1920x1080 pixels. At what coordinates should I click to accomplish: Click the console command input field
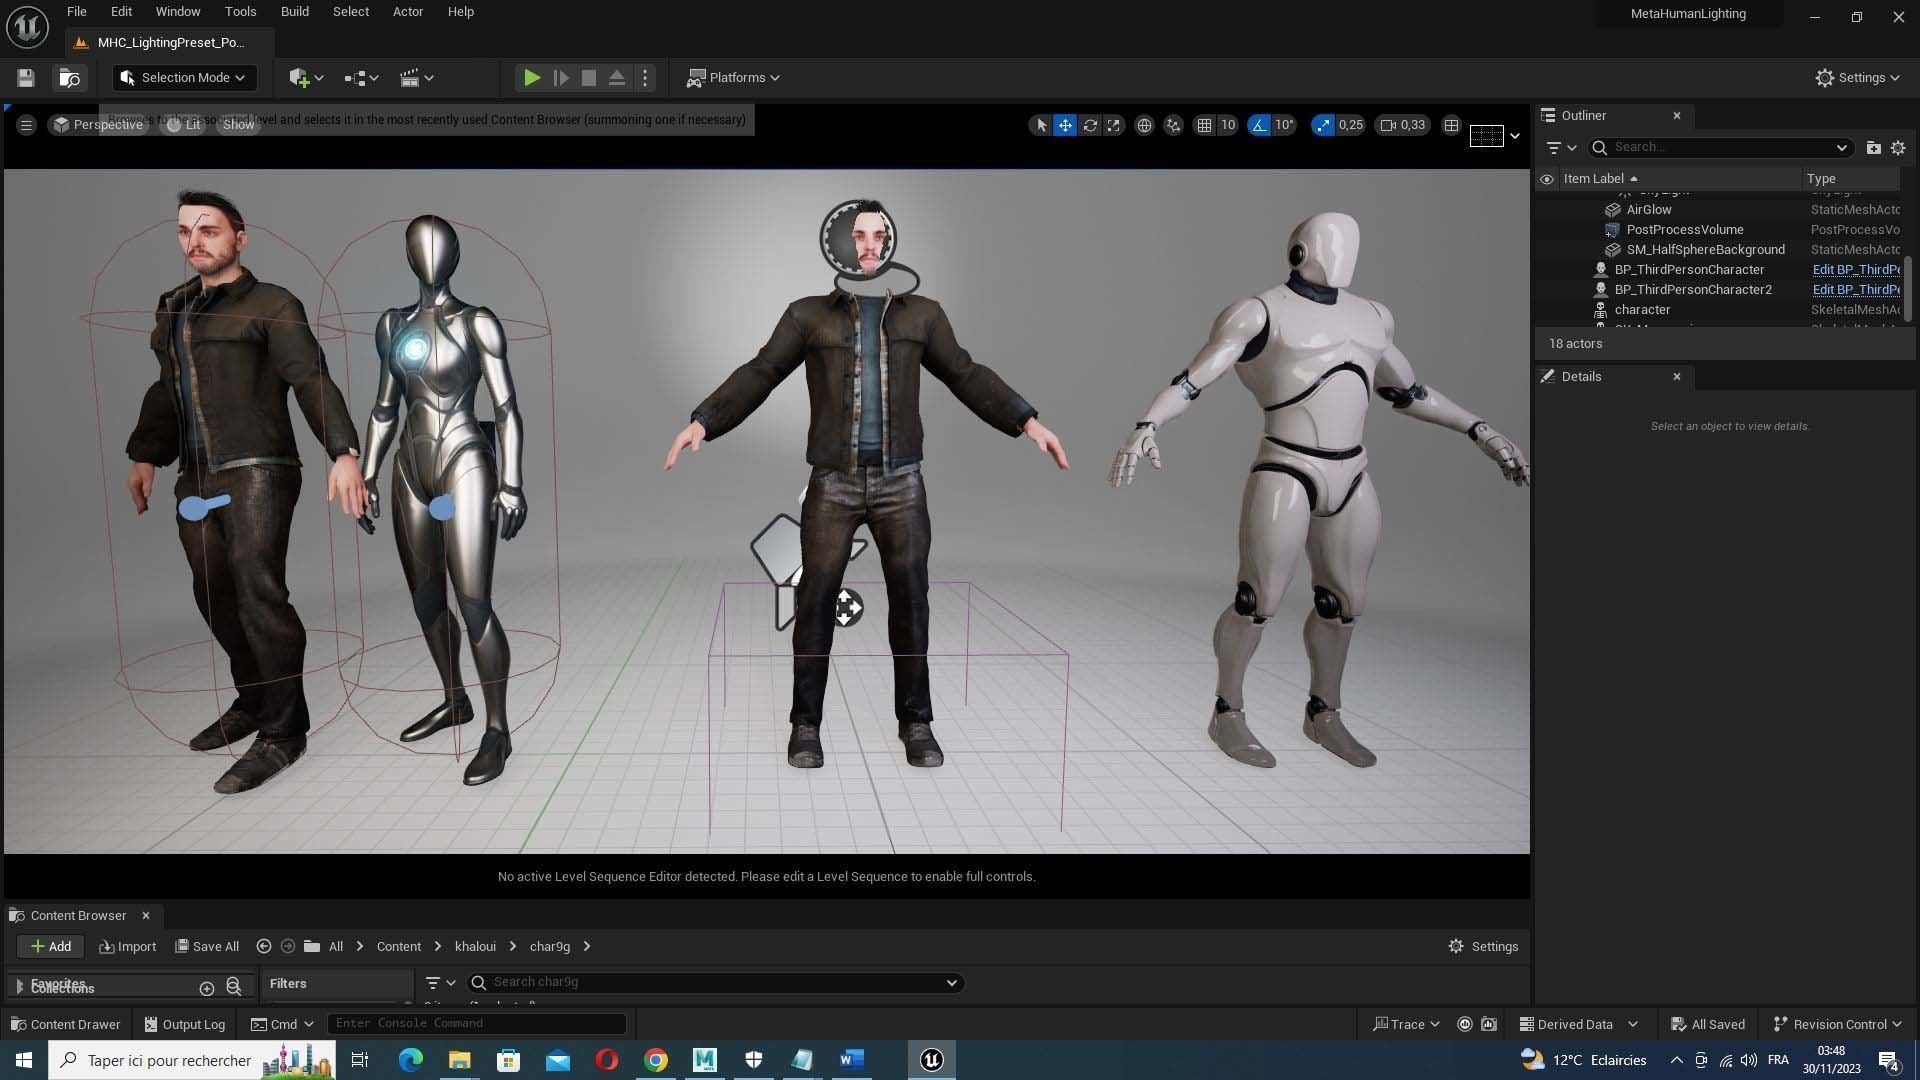coord(476,1023)
